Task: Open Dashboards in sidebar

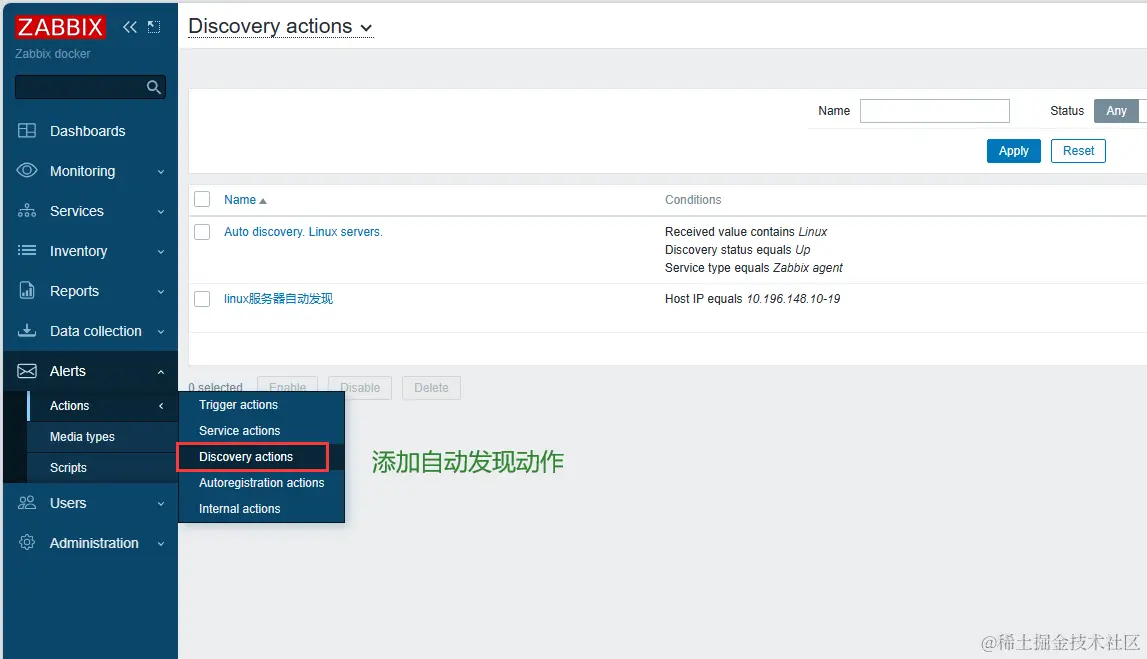Action: (x=88, y=131)
